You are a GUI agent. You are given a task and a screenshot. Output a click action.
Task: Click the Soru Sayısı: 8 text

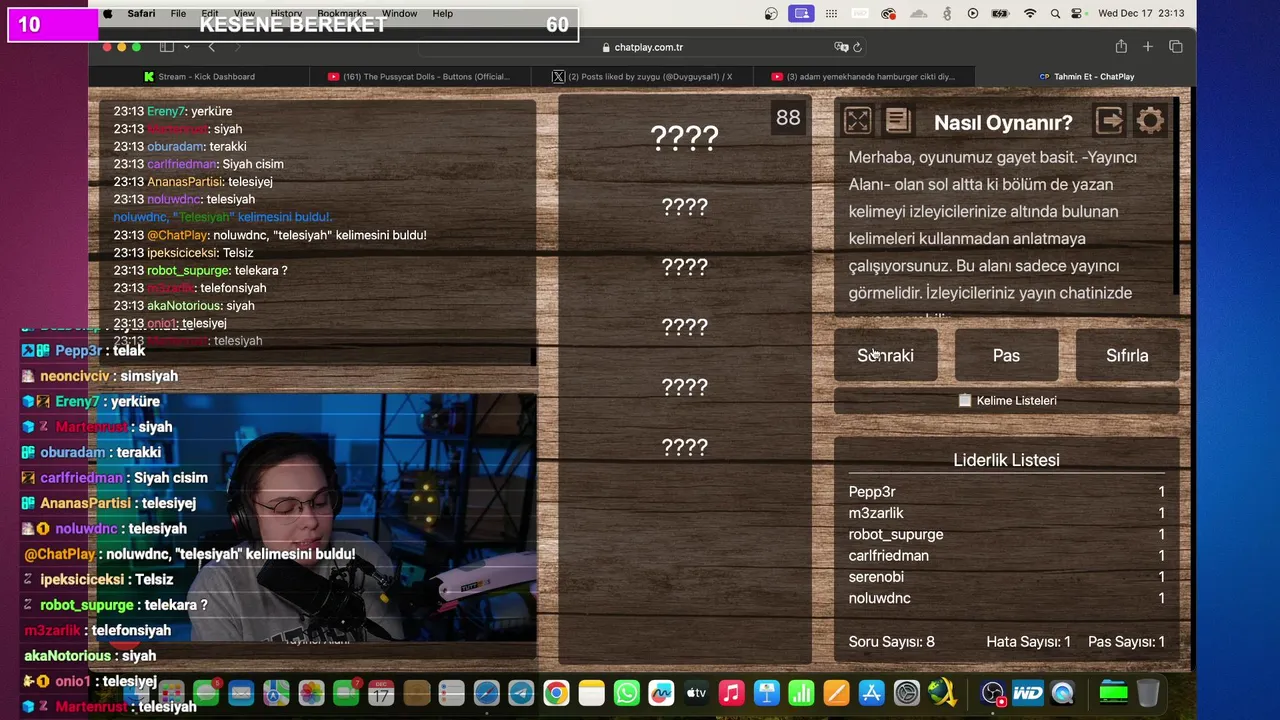pyautogui.click(x=891, y=642)
